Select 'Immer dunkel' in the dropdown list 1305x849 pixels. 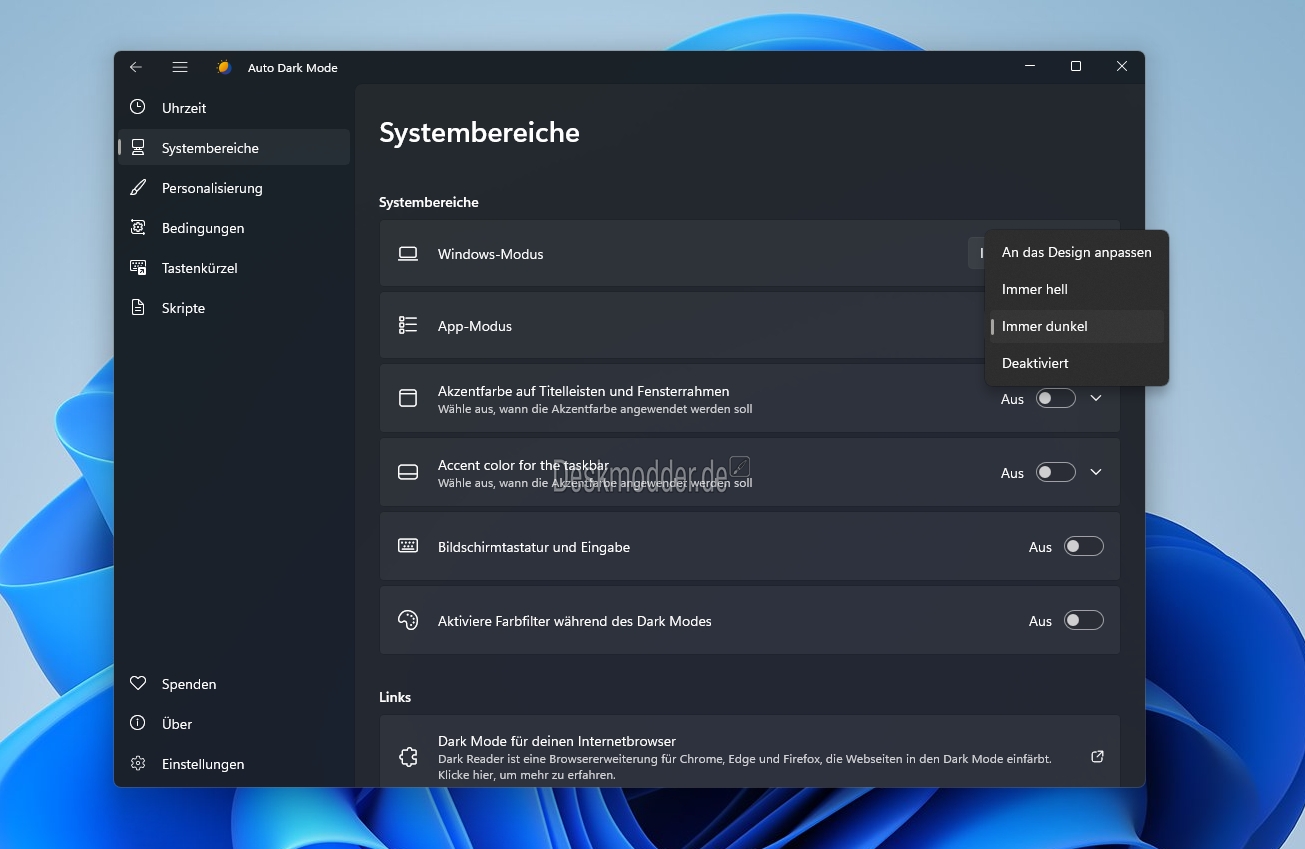pos(1077,326)
